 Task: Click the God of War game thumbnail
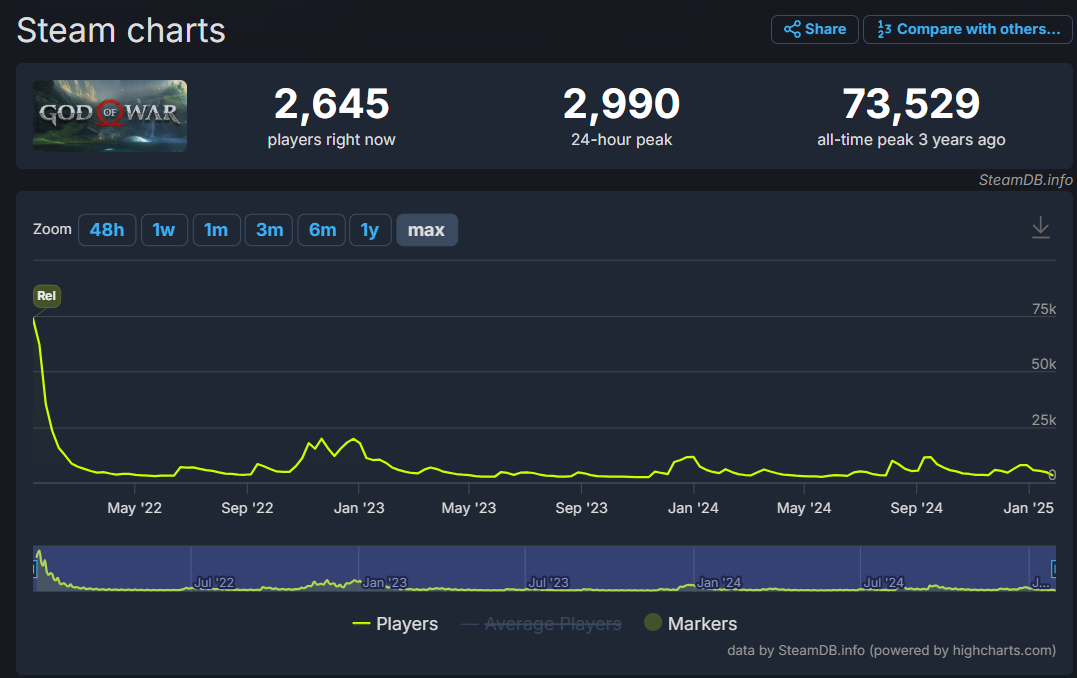click(110, 116)
